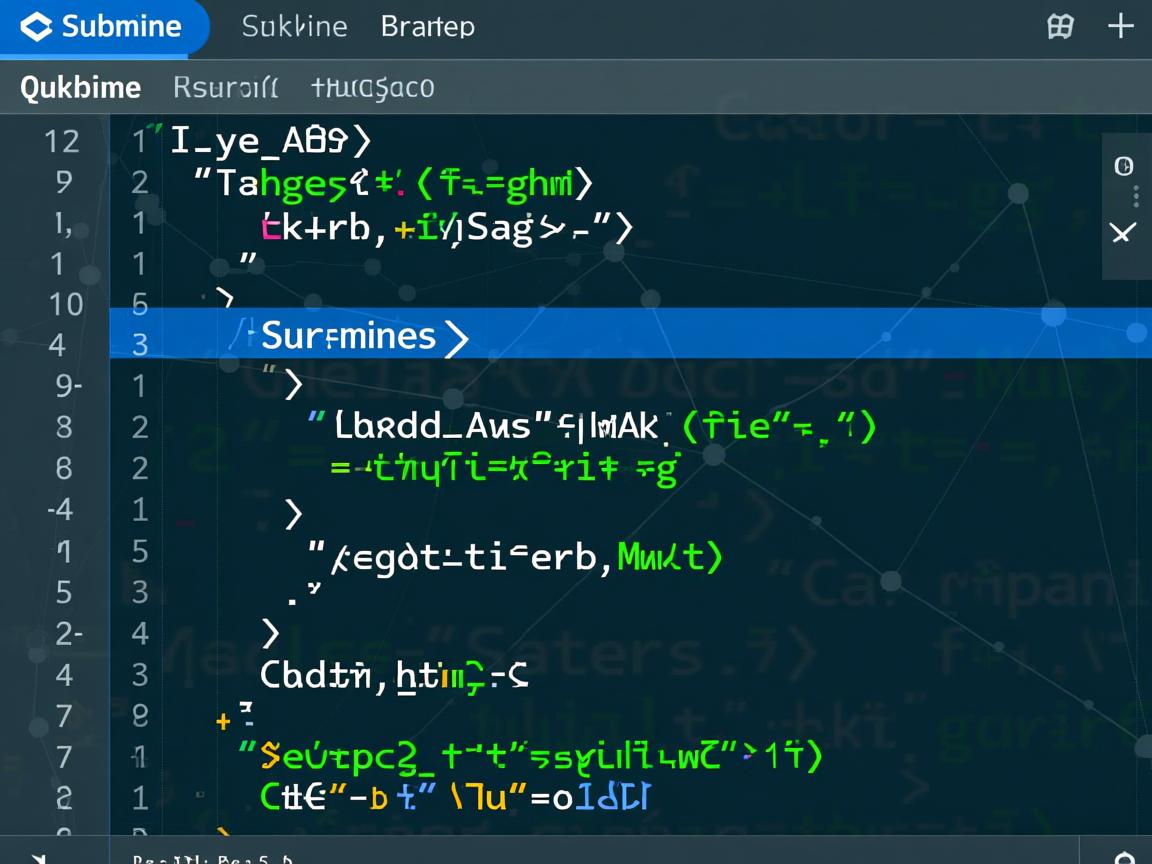Expand the chevron after Surғmines
This screenshot has height=864, width=1152.
(x=456, y=337)
